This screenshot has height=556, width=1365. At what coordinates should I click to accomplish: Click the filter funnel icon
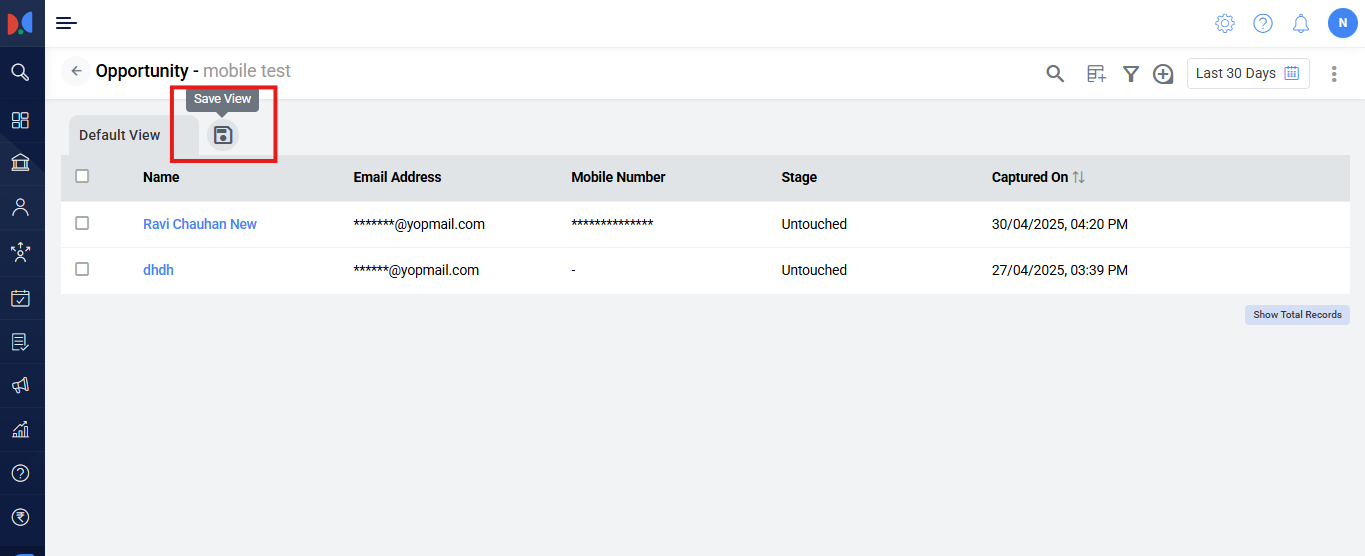[1130, 73]
